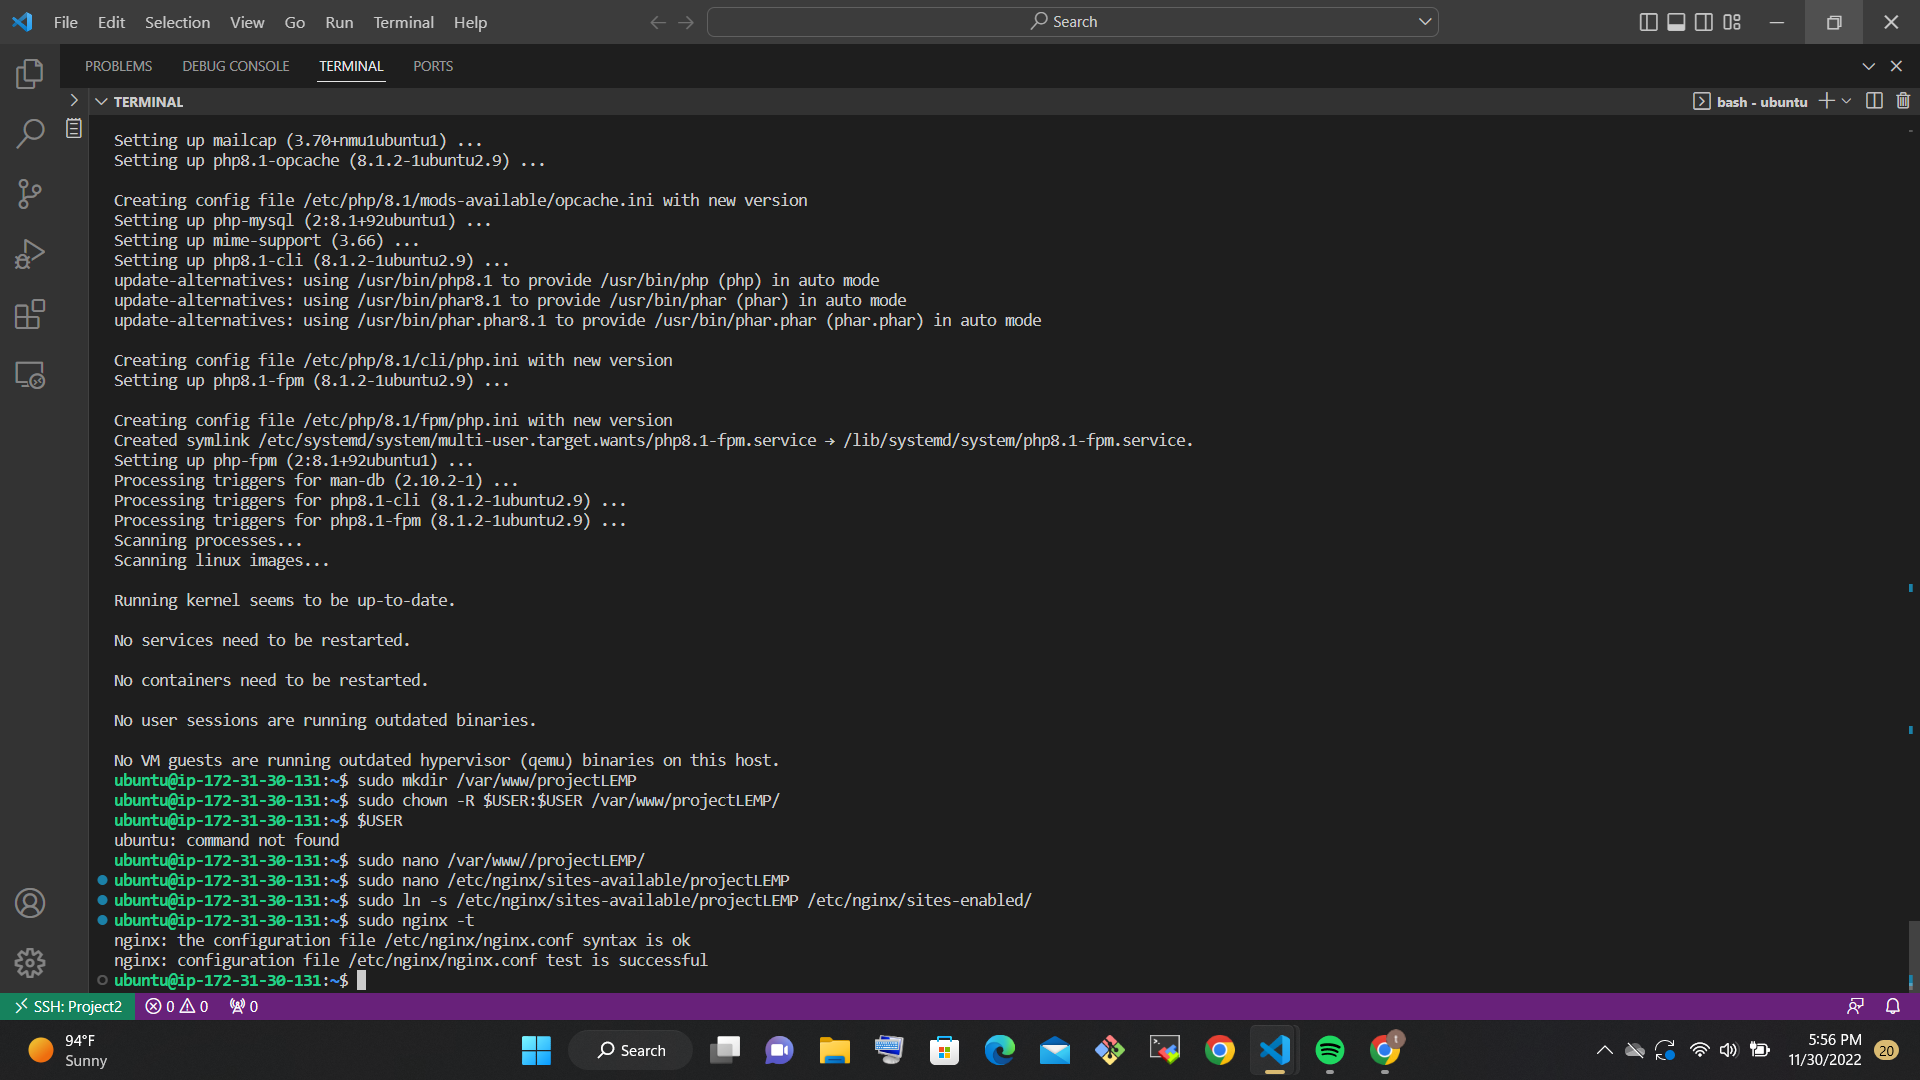Create a new terminal with plus icon
This screenshot has height=1080, width=1920.
pyautogui.click(x=1827, y=101)
